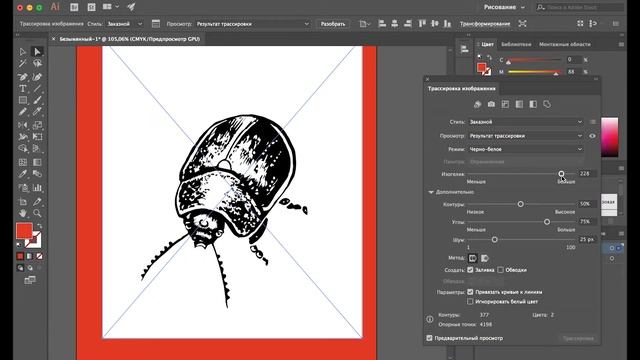Click the Трансформирование link
Image resolution: width=640 pixels, height=360 pixels.
coord(485,24)
